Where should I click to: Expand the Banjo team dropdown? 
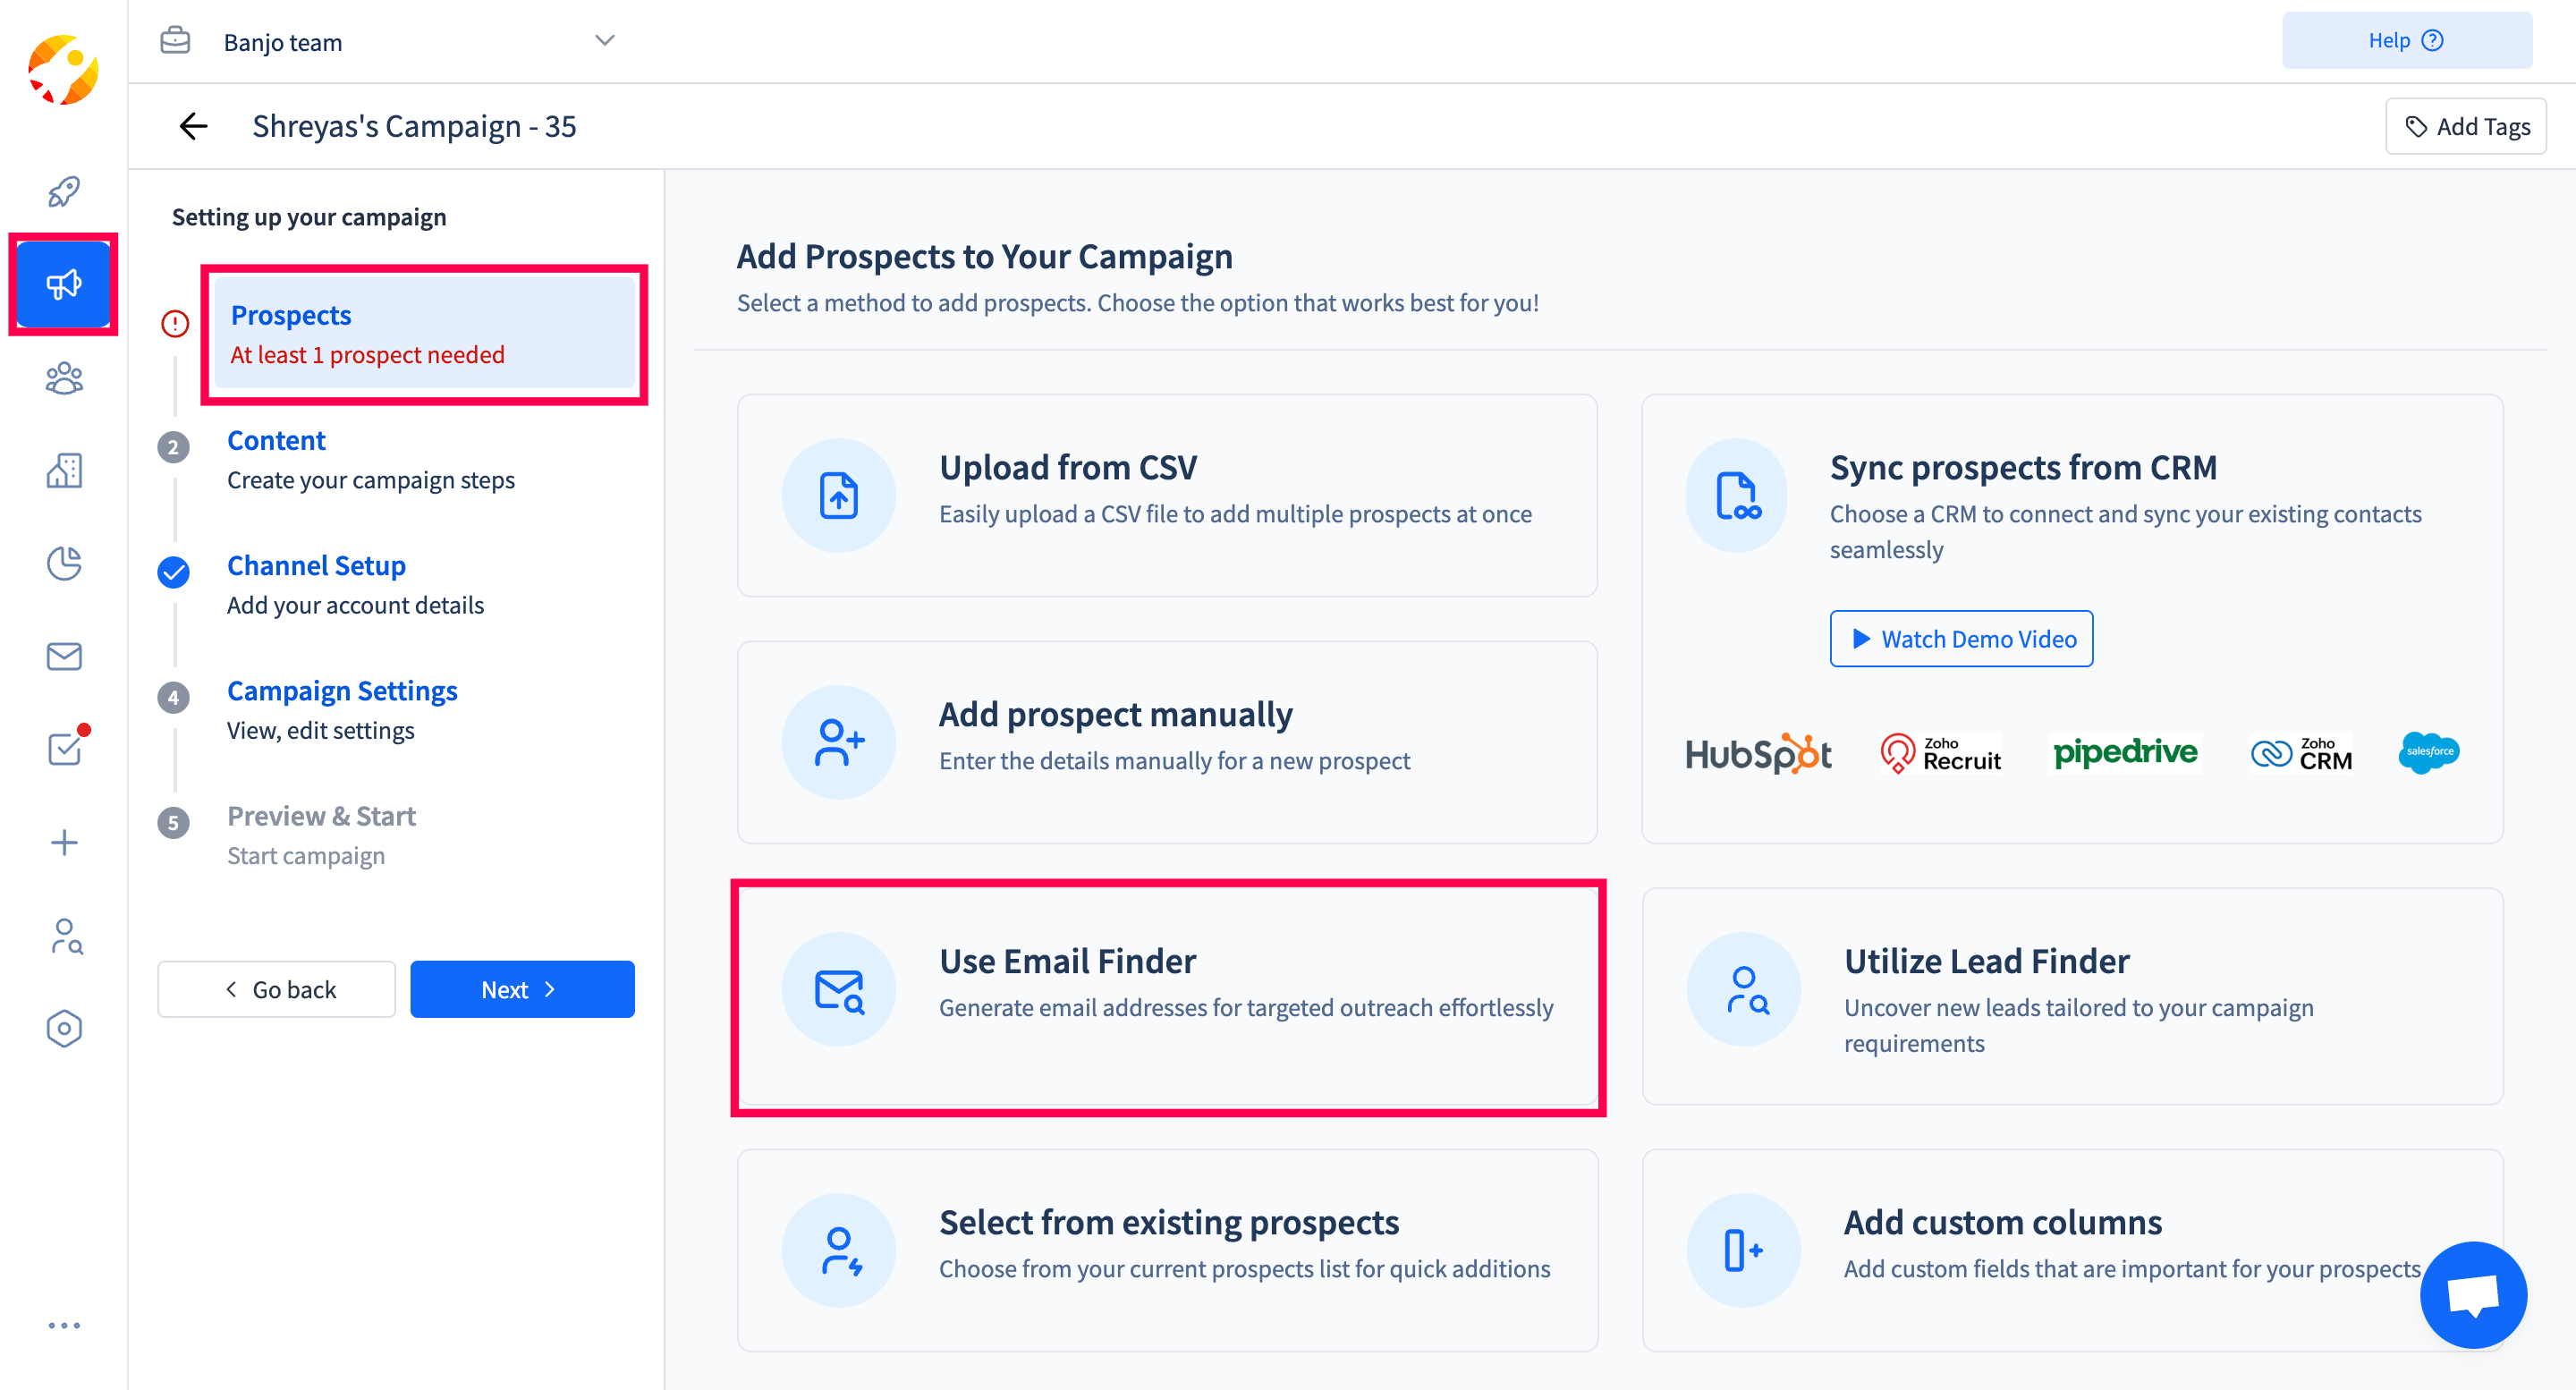click(x=604, y=41)
